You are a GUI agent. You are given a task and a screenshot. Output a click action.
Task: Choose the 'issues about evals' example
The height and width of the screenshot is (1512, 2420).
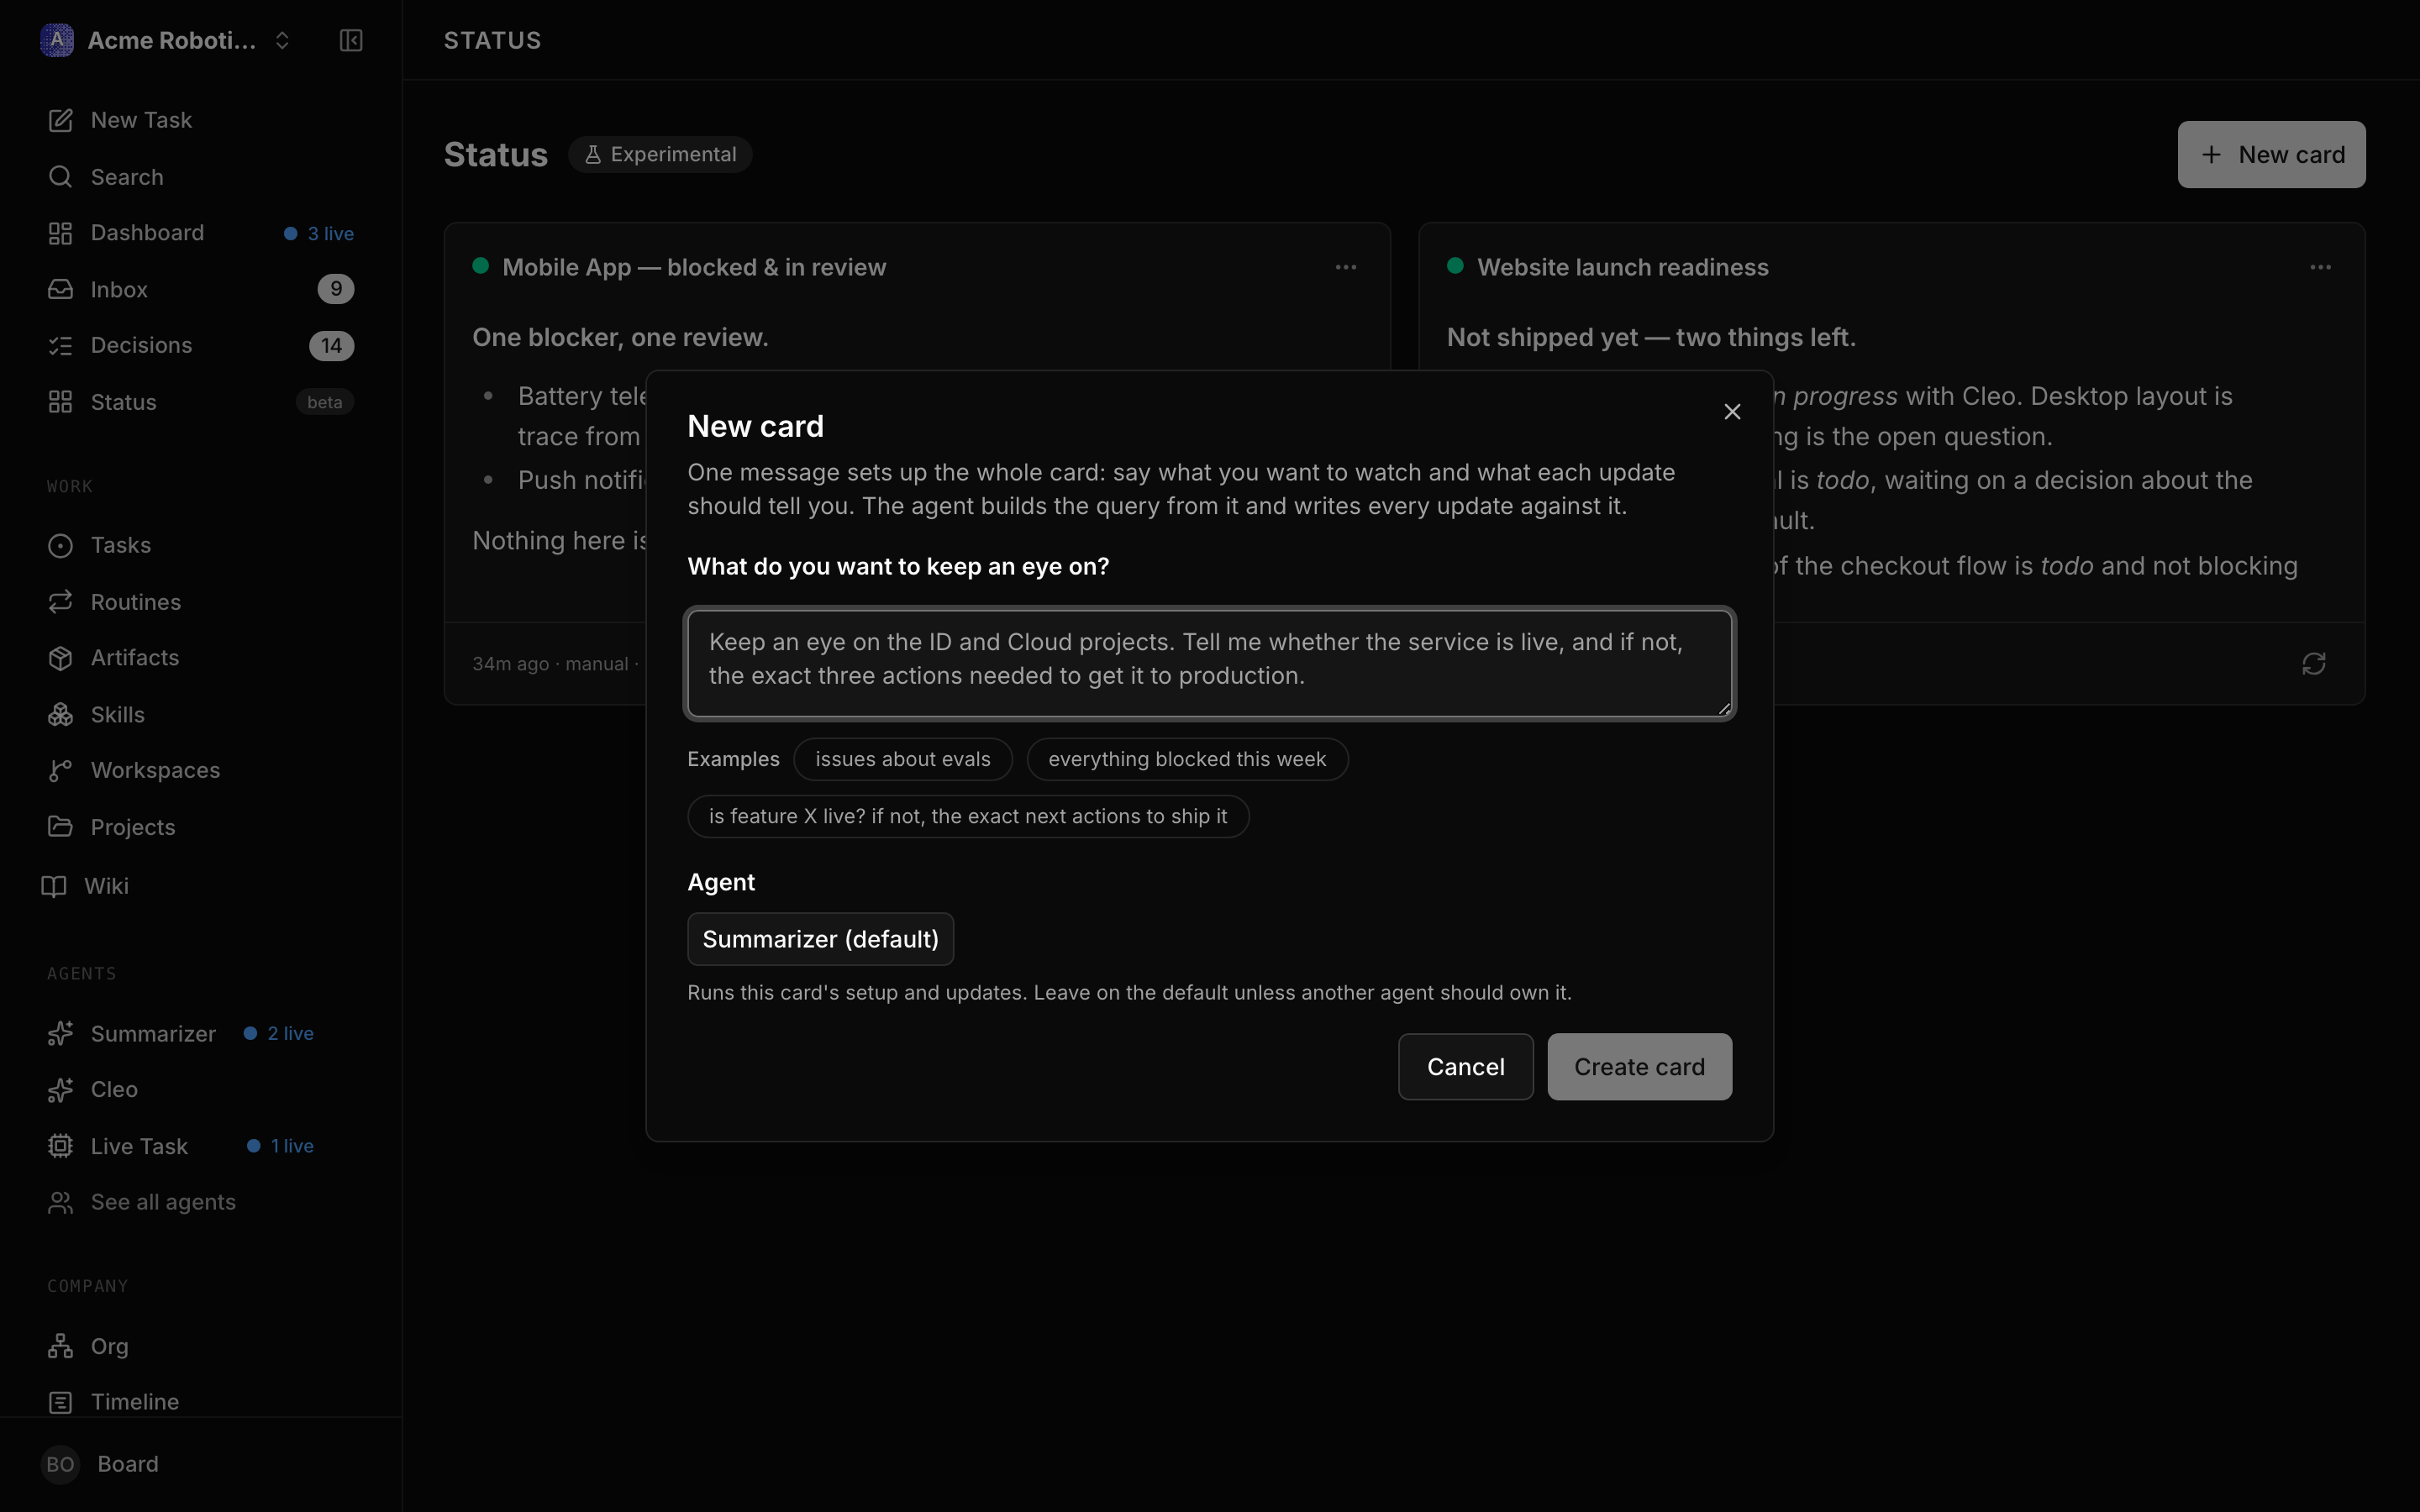[902, 759]
